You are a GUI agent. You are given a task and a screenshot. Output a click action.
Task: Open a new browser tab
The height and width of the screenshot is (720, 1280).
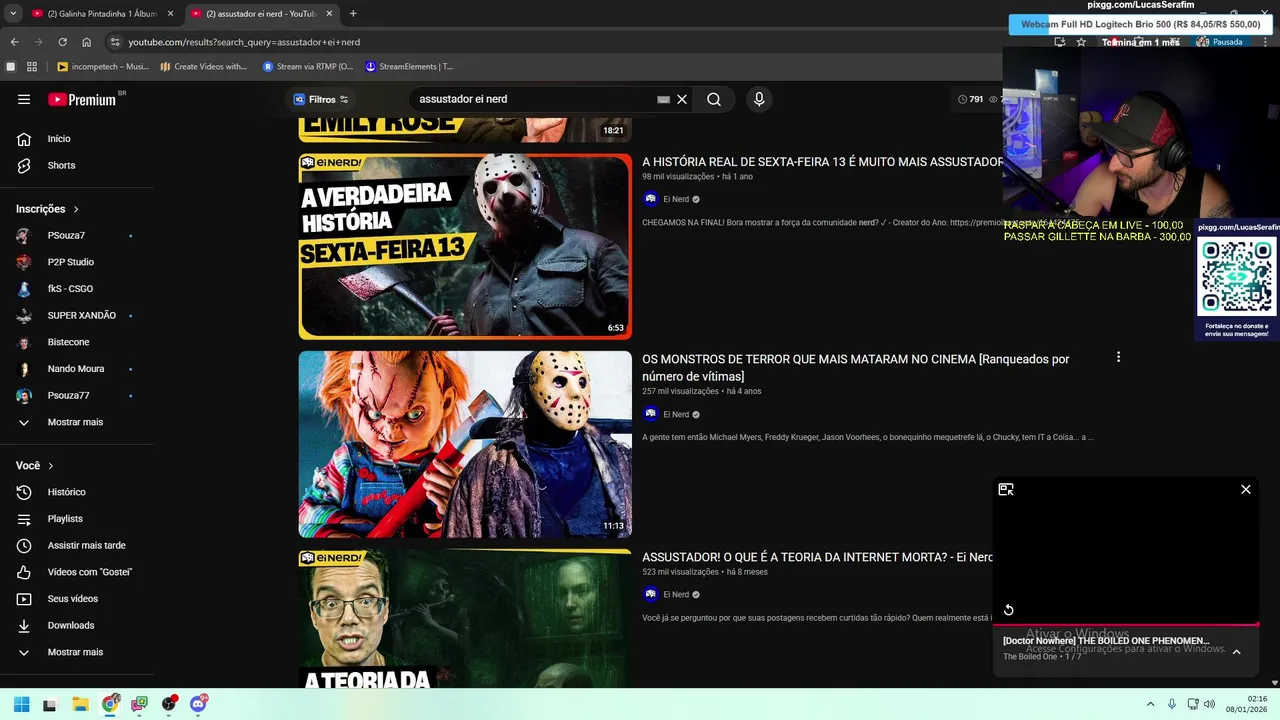pyautogui.click(x=353, y=14)
